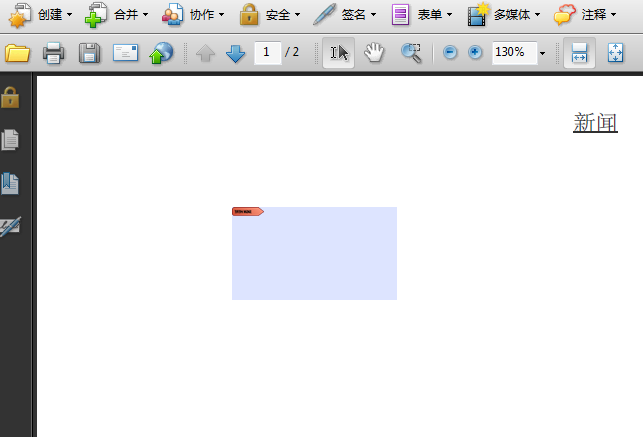Open the security lock side panel
643x437 pixels.
tap(10, 97)
